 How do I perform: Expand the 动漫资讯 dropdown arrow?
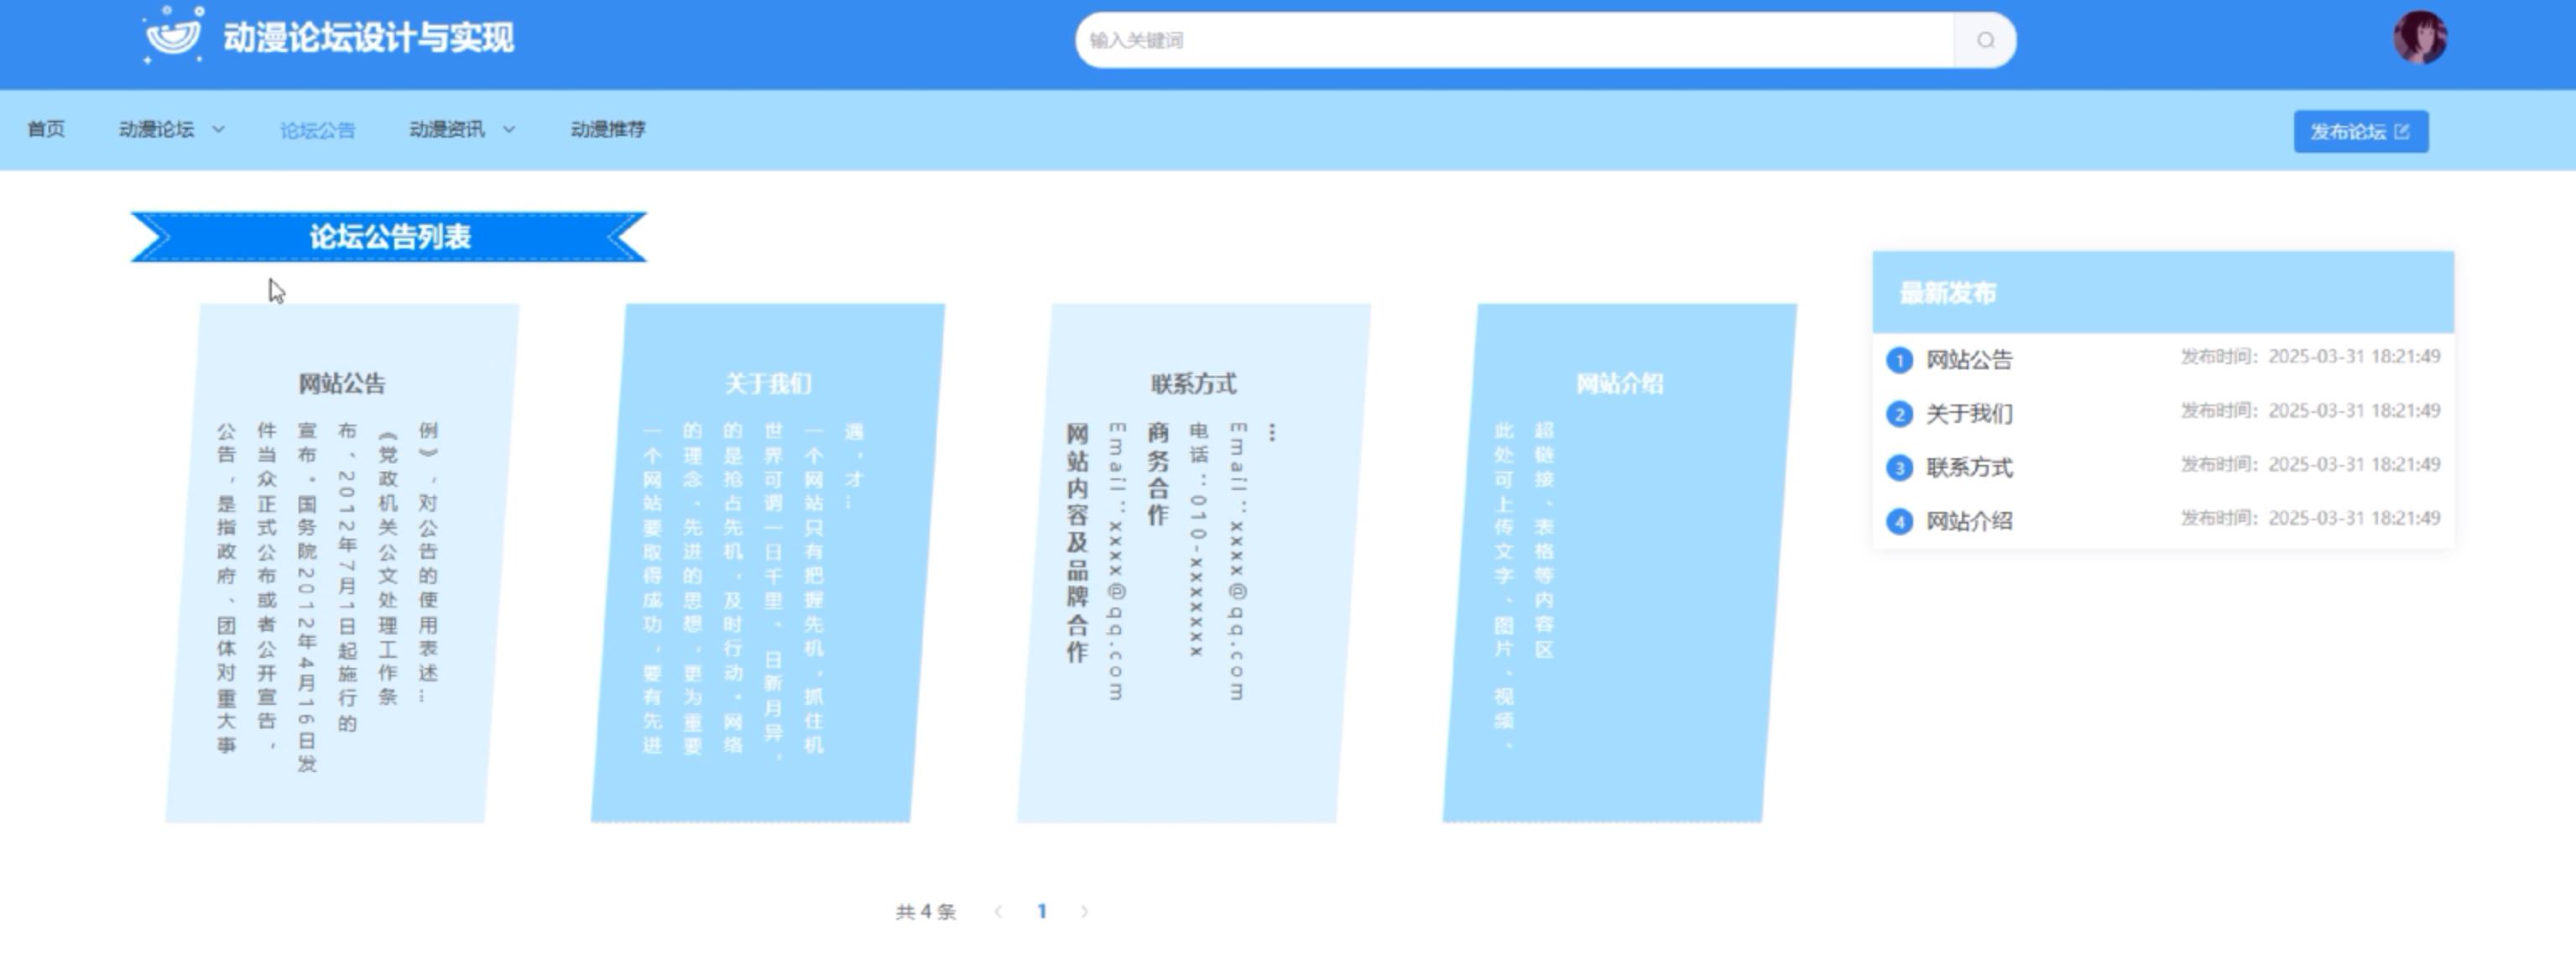point(509,130)
